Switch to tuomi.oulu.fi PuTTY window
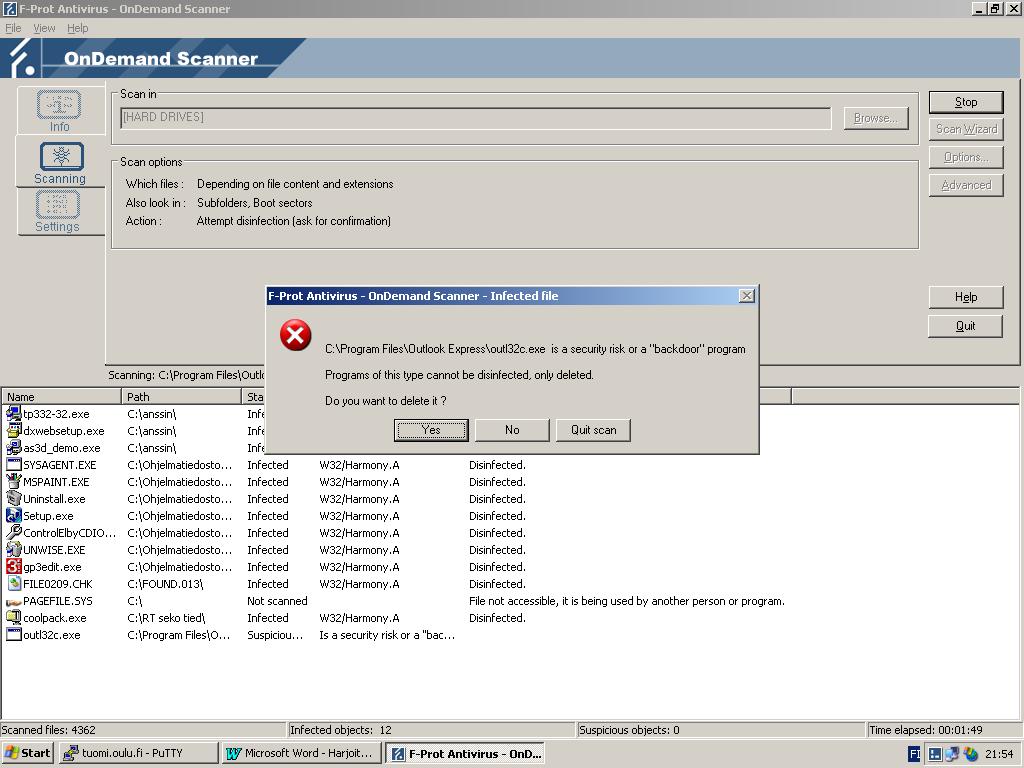1024x768 pixels. 138,753
